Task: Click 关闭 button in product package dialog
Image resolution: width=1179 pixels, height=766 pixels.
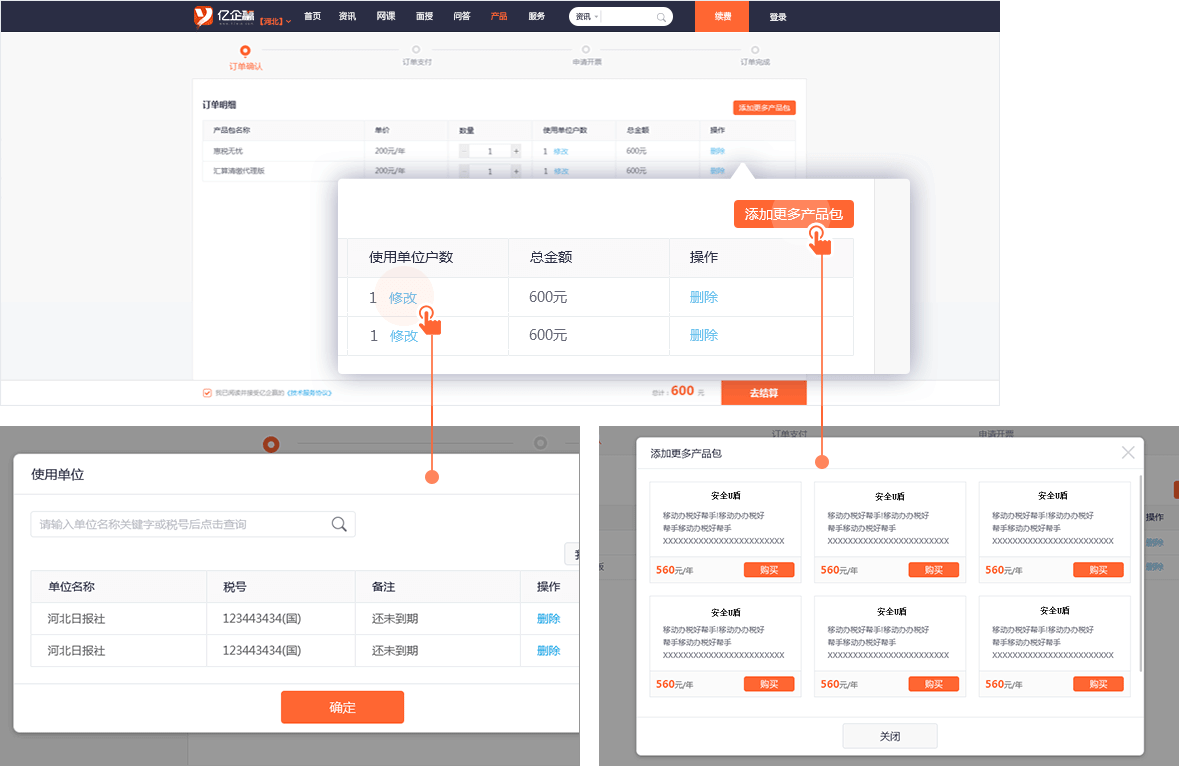Action: pos(889,736)
